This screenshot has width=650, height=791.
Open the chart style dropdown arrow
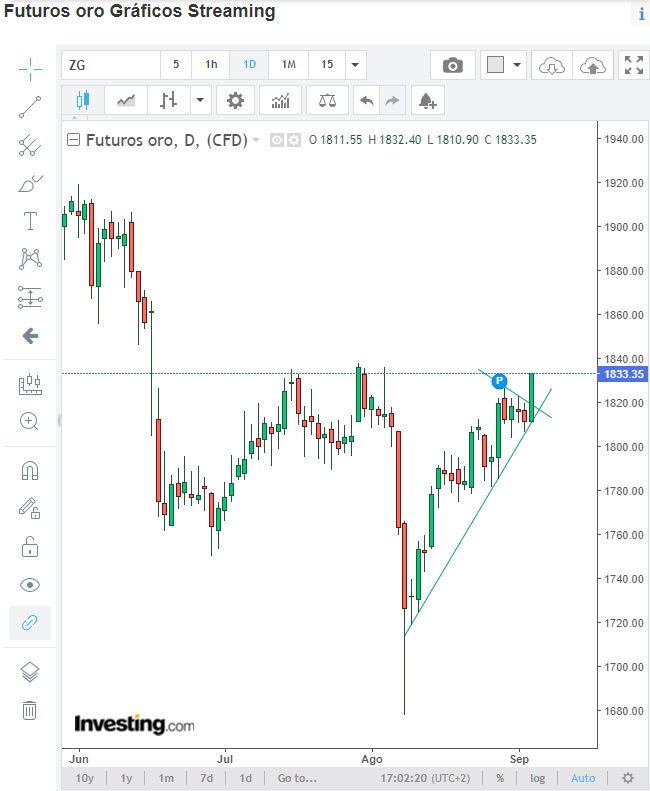coord(202,100)
